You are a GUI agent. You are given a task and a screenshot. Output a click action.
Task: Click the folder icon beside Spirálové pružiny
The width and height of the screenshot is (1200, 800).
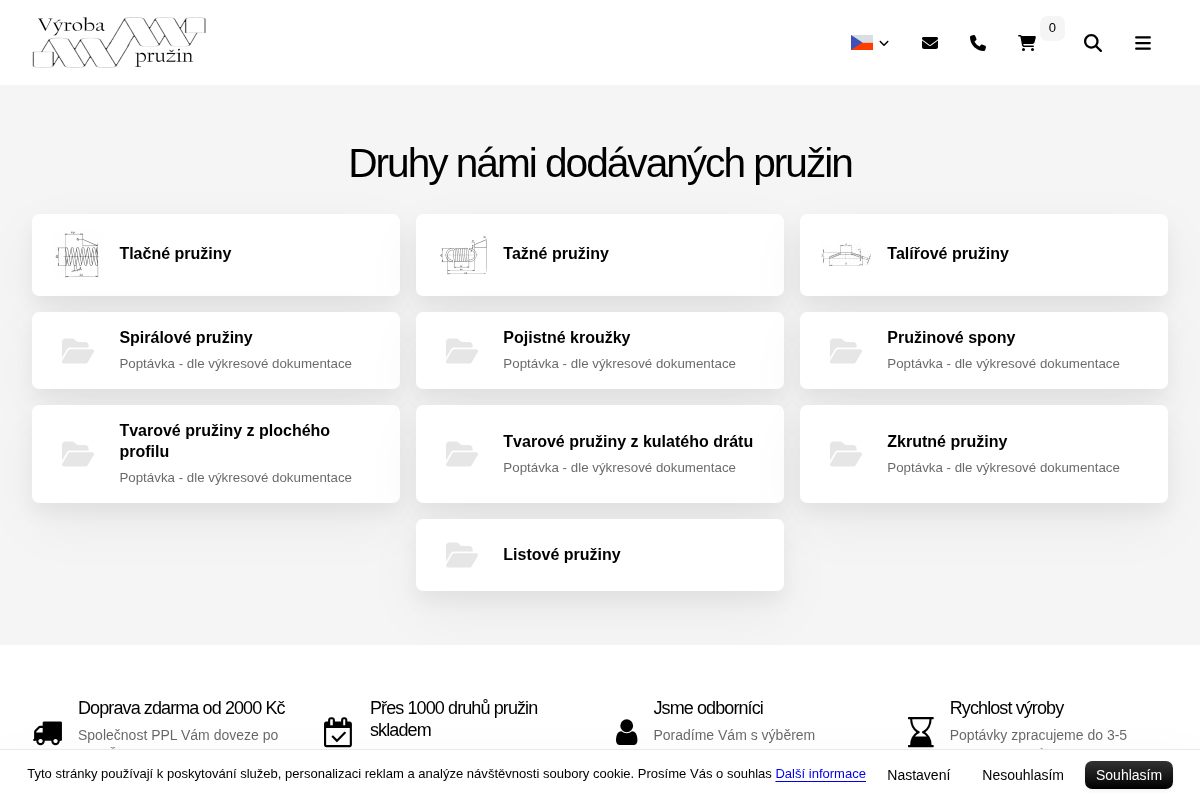78,350
